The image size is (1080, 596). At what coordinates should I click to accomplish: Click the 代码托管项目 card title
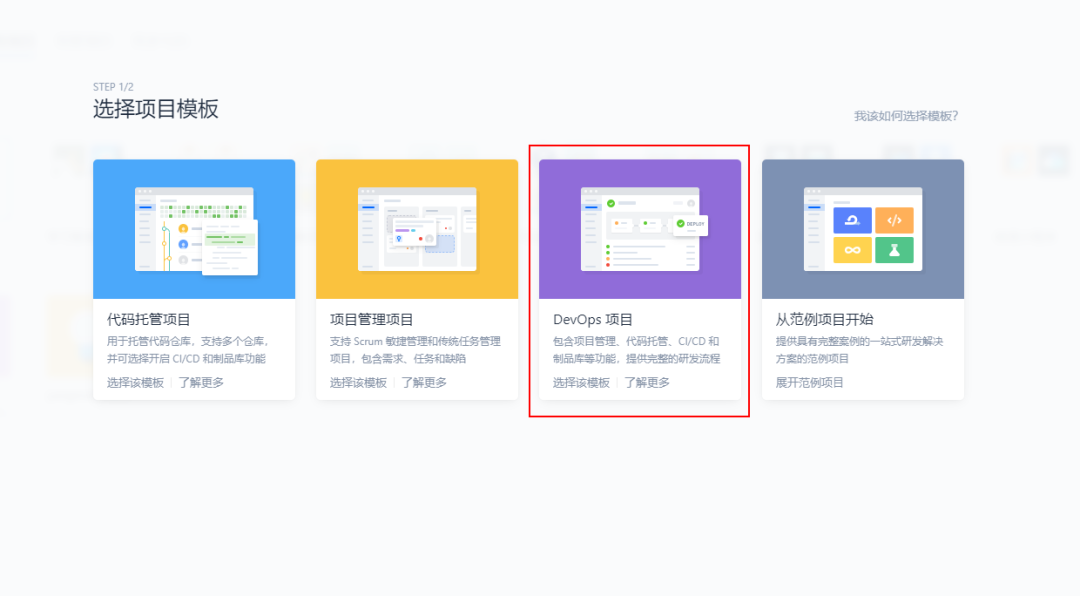pos(149,320)
